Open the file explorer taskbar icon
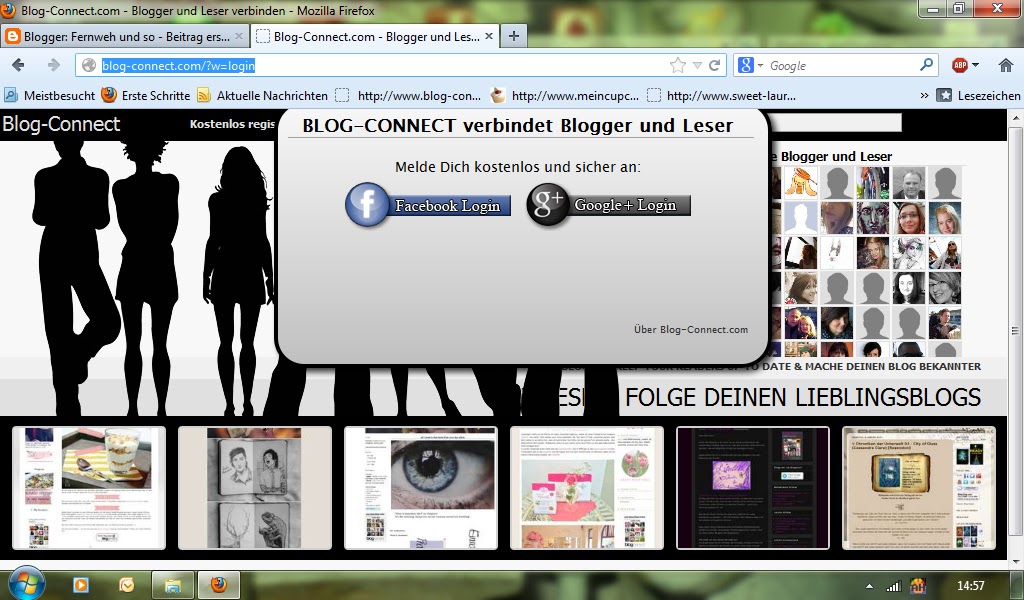Image resolution: width=1024 pixels, height=600 pixels. pyautogui.click(x=173, y=584)
